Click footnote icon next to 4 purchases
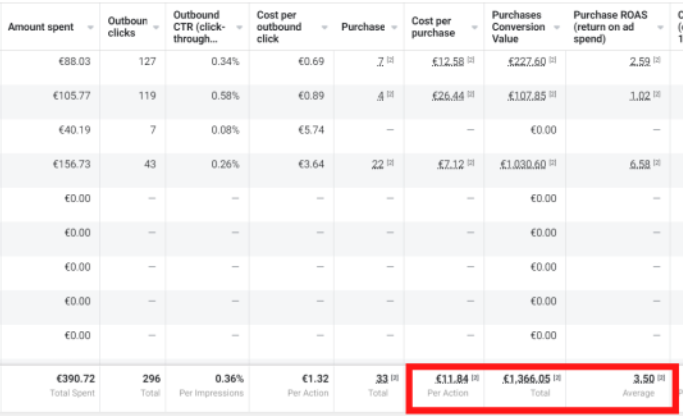683x416 pixels. click(x=390, y=94)
